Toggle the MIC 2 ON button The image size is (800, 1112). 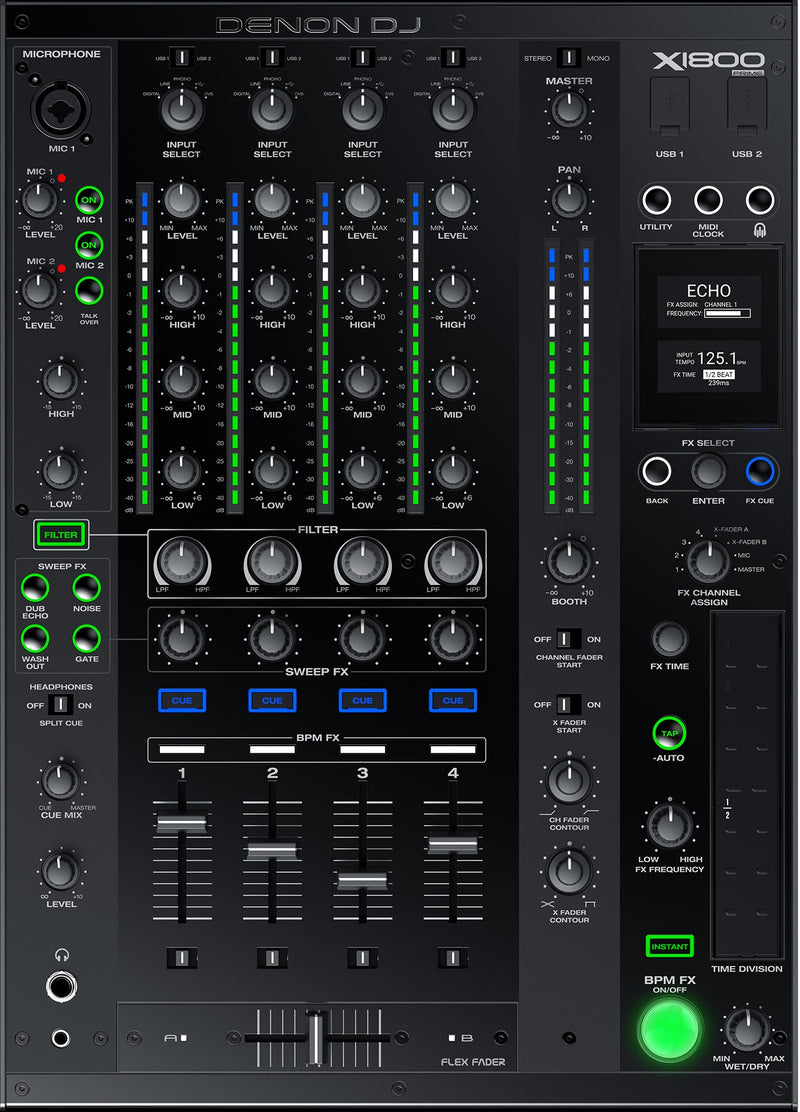(89, 245)
